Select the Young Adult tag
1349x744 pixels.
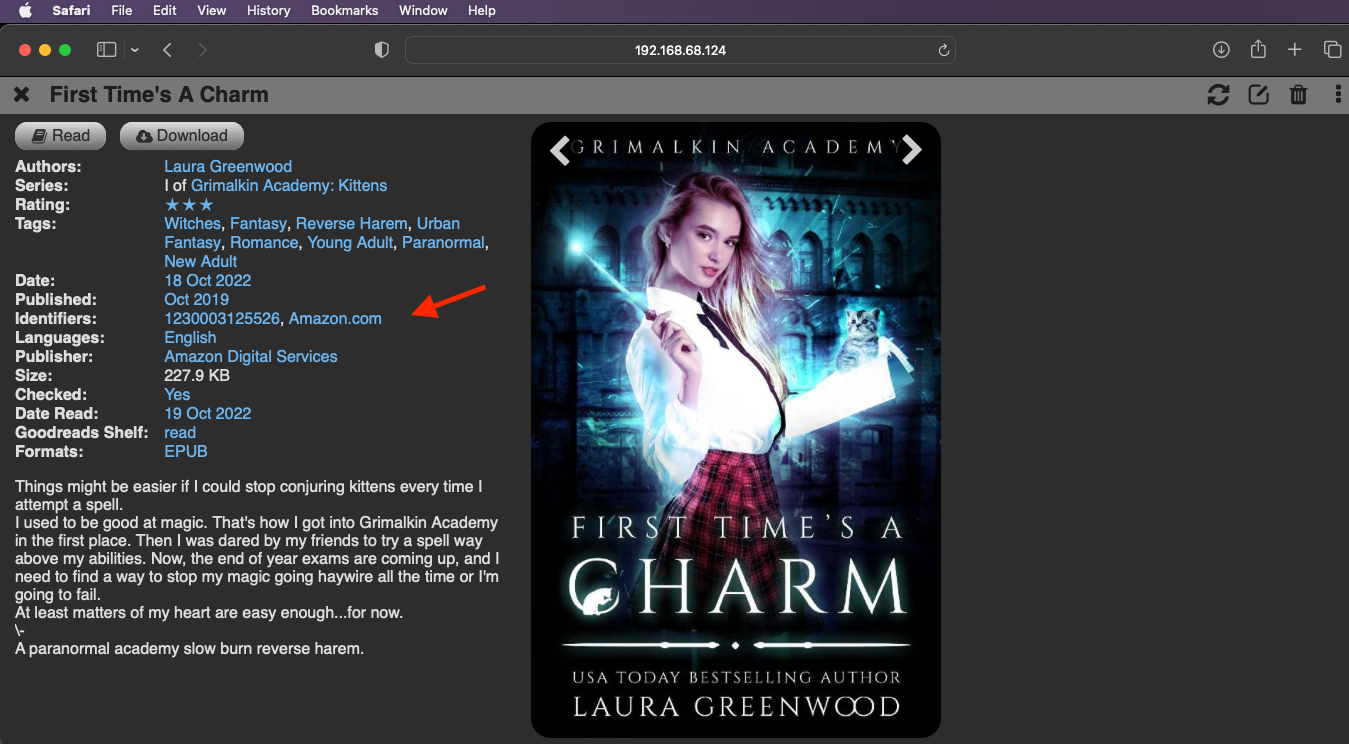click(x=350, y=243)
